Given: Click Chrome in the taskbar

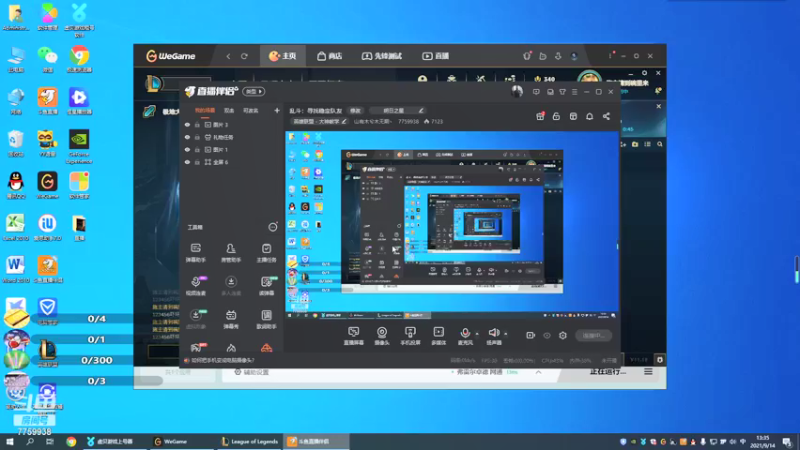Looking at the screenshot, I should (71, 441).
